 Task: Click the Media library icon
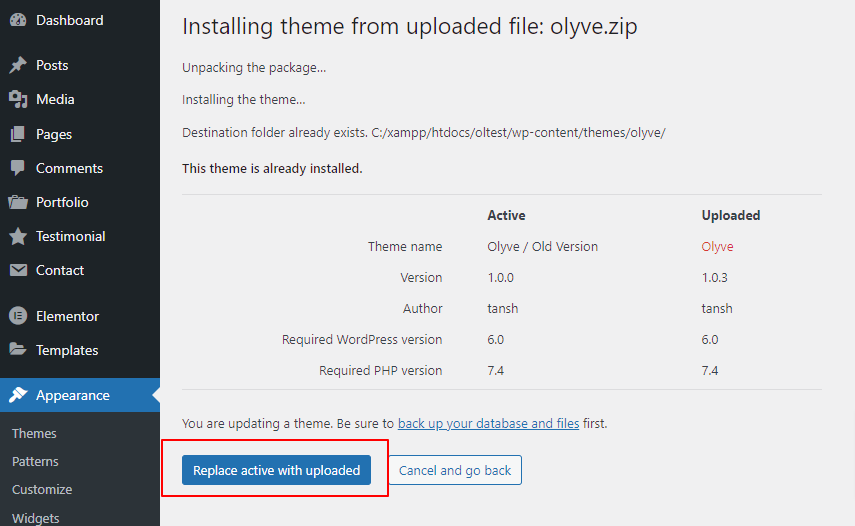[18, 99]
